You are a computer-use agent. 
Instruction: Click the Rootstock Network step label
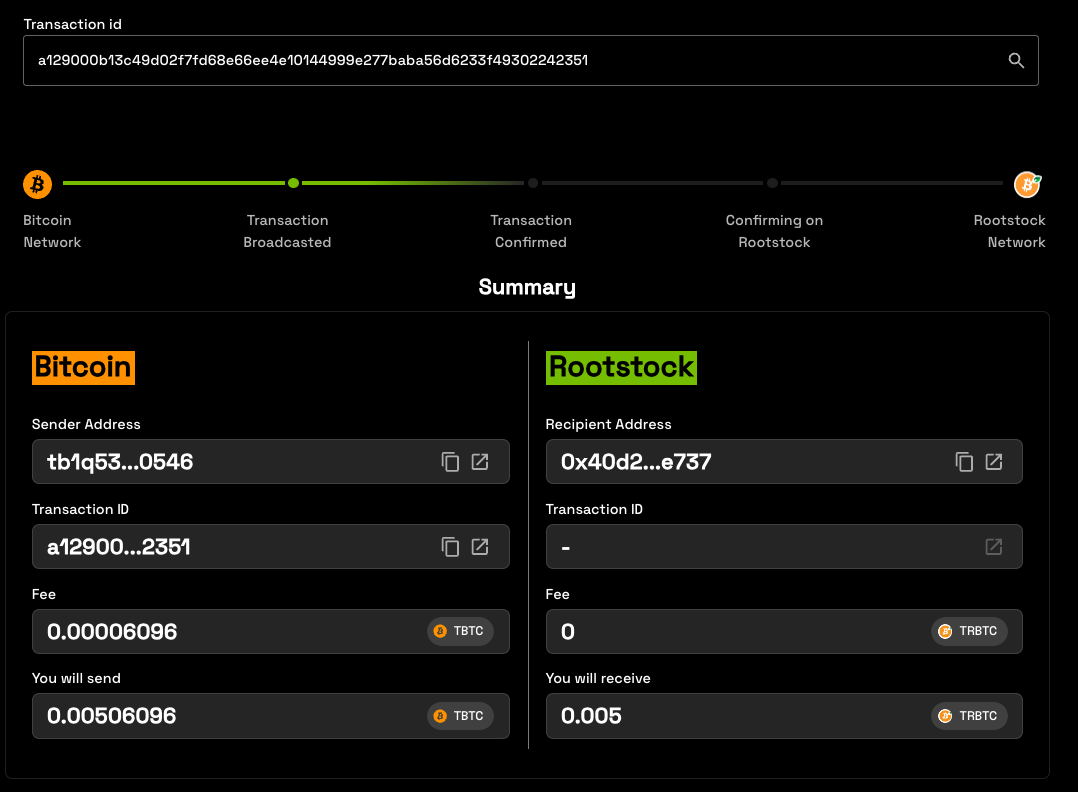(1010, 231)
